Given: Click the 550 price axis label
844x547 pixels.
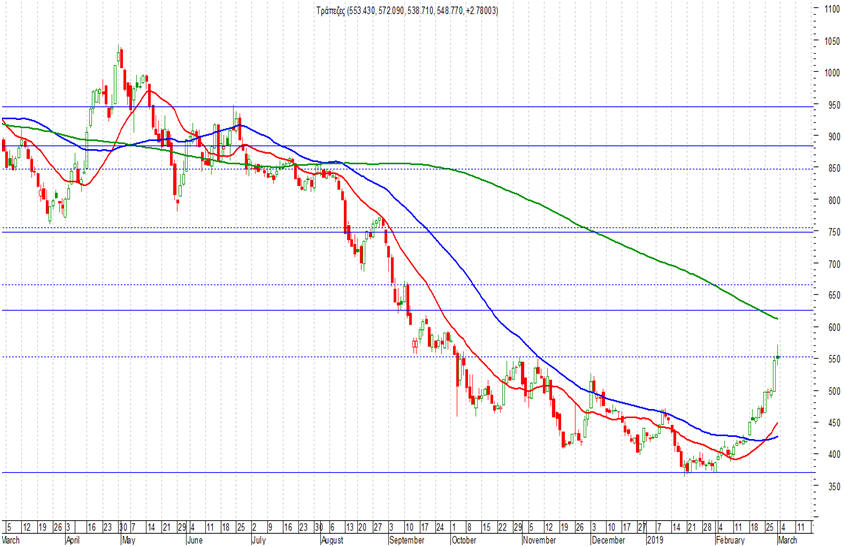Looking at the screenshot, I should point(834,359).
